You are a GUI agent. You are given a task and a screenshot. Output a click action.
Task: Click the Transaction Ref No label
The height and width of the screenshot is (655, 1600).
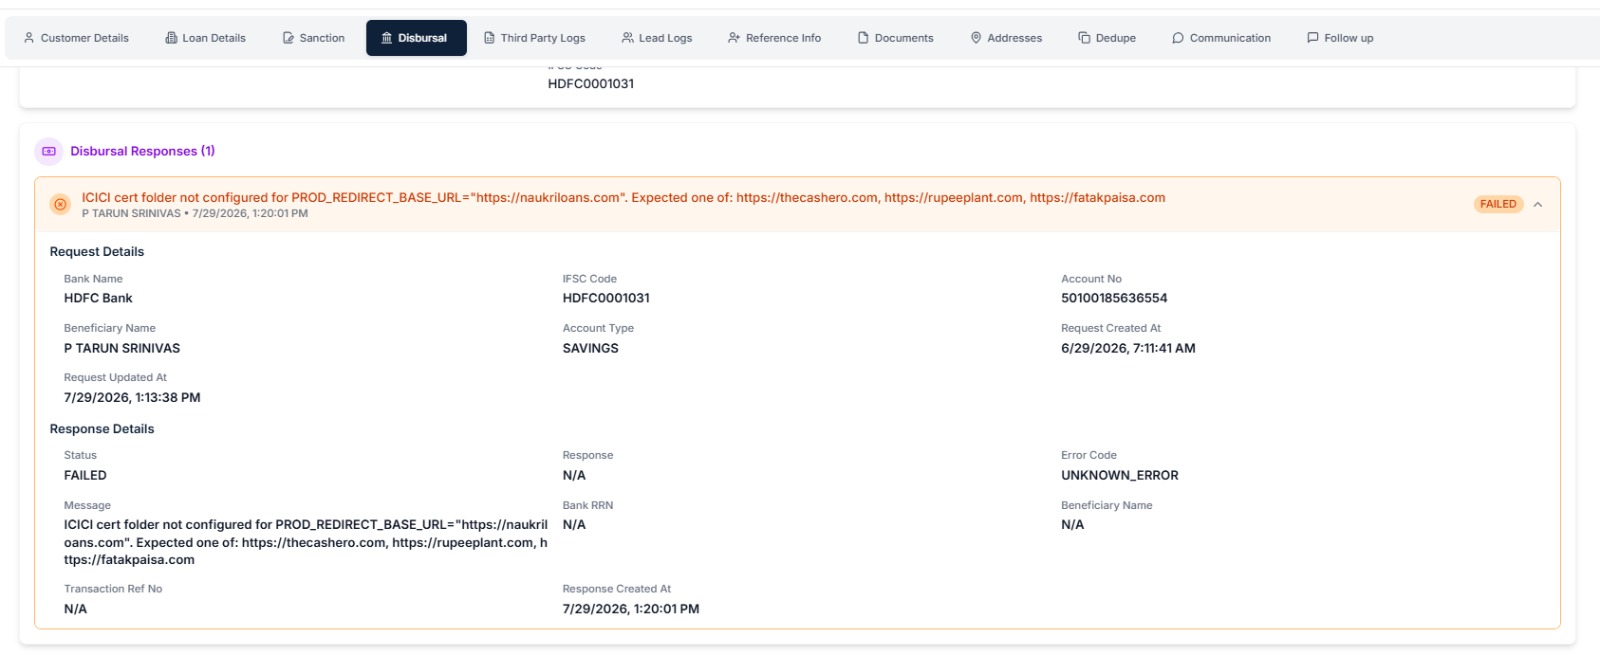click(113, 589)
